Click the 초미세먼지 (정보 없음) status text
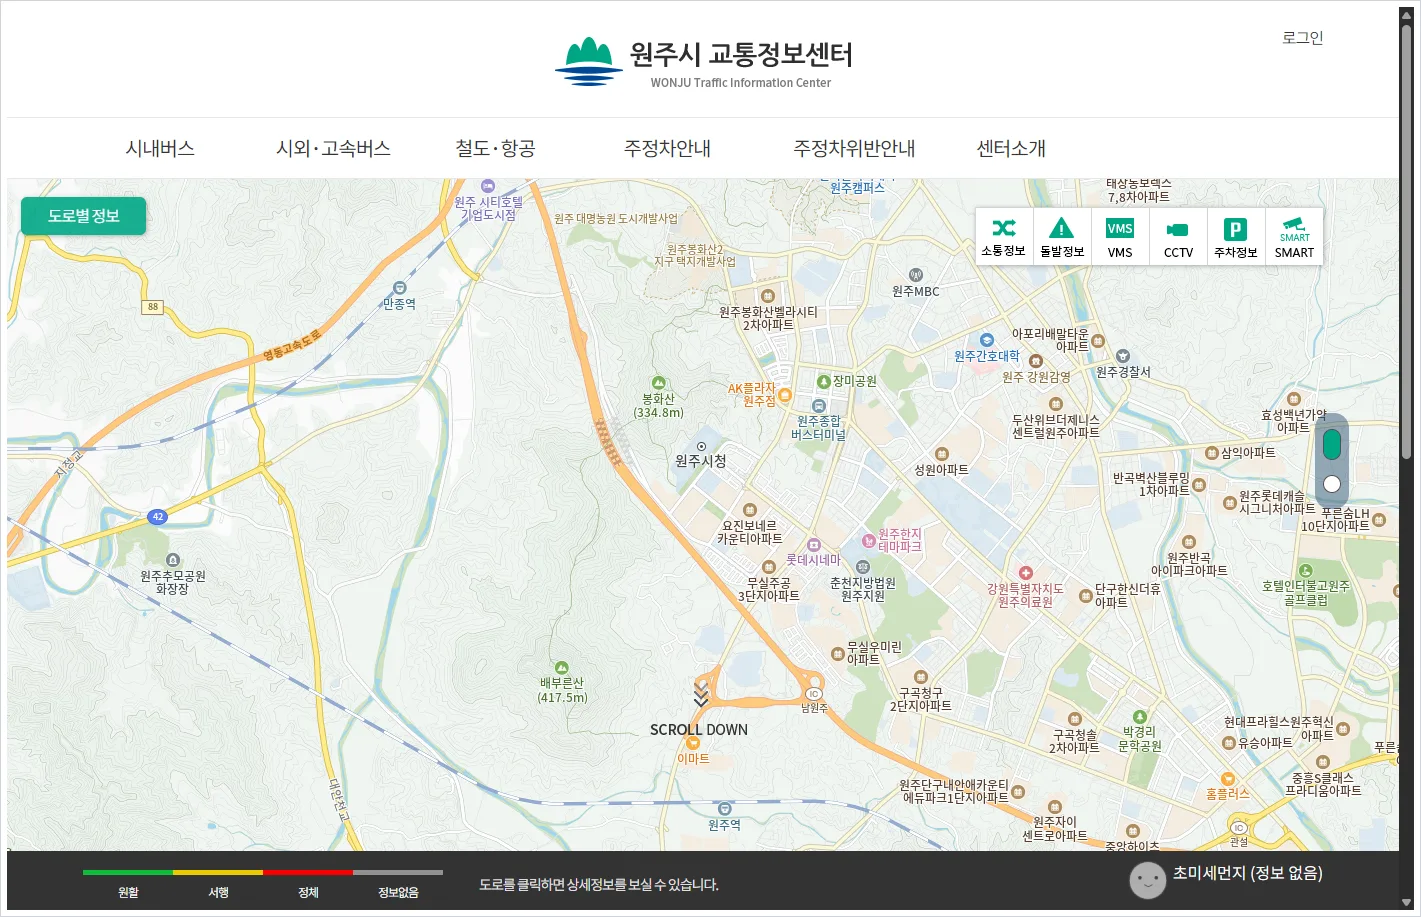Screen dimensions: 1421x917 coord(1248,873)
